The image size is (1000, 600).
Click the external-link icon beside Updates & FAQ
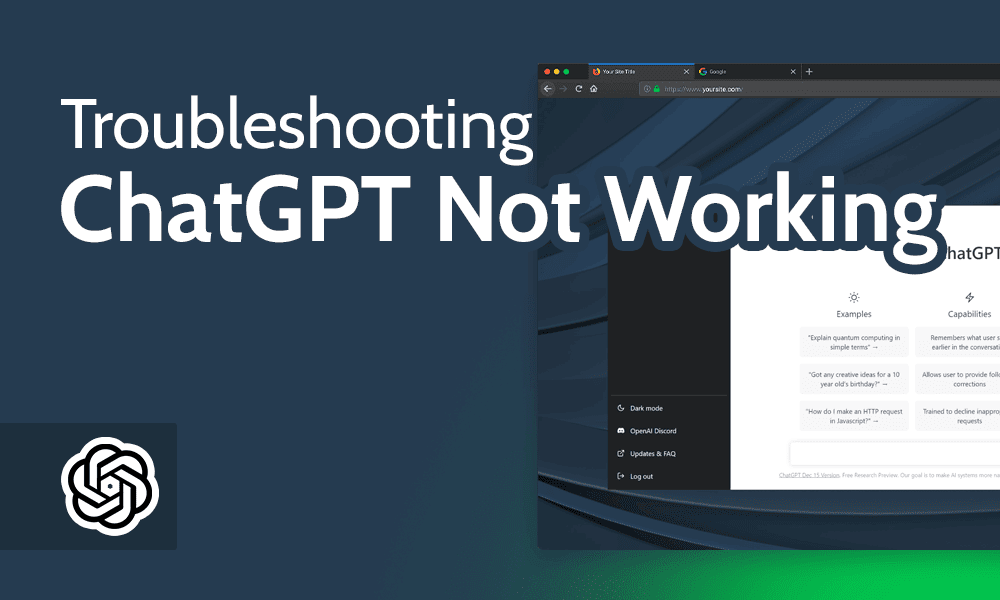[x=620, y=453]
